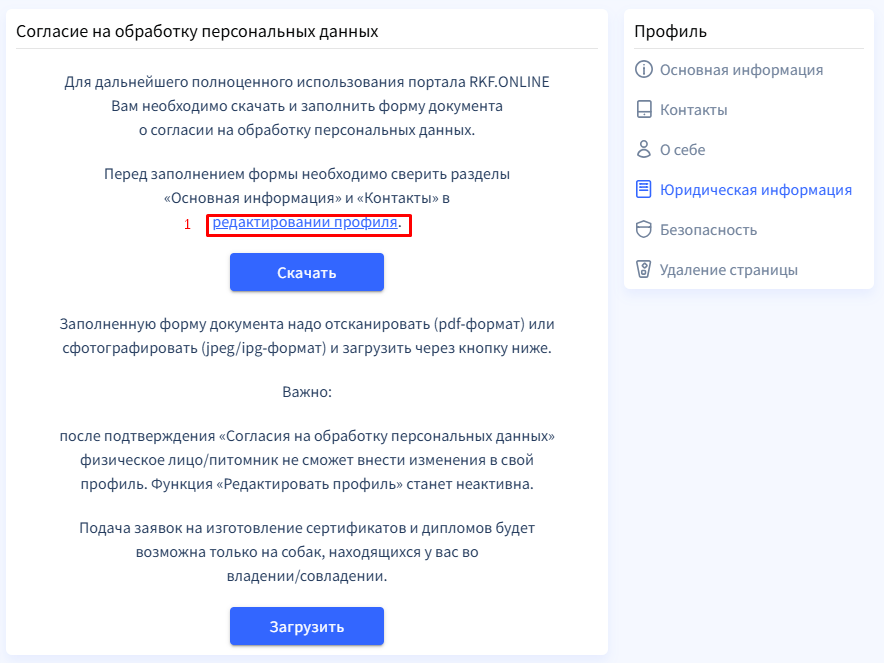Click the red number 1 annotation
This screenshot has width=884, height=663.
187,224
